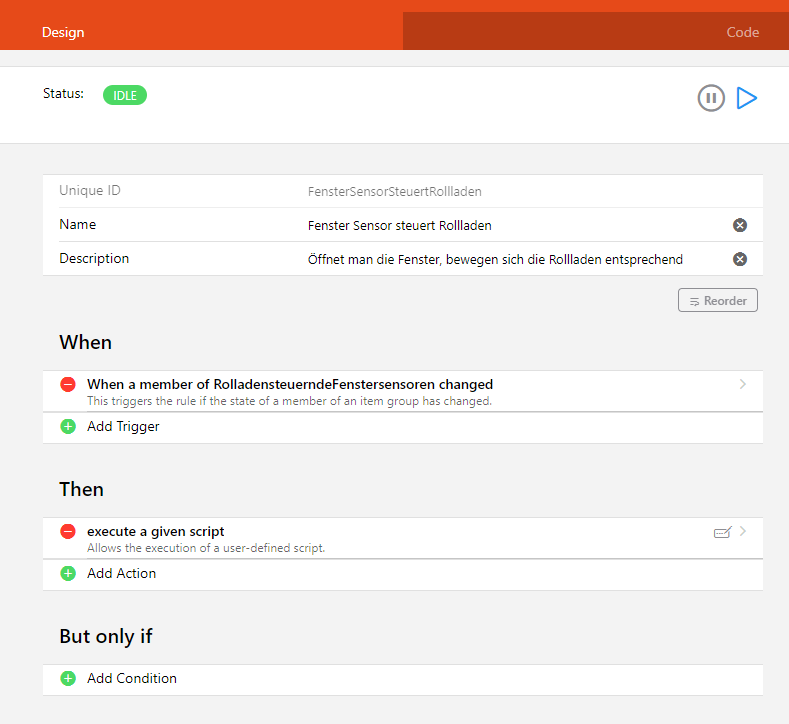Click the IDLE status badge
The height and width of the screenshot is (724, 789).
(125, 95)
